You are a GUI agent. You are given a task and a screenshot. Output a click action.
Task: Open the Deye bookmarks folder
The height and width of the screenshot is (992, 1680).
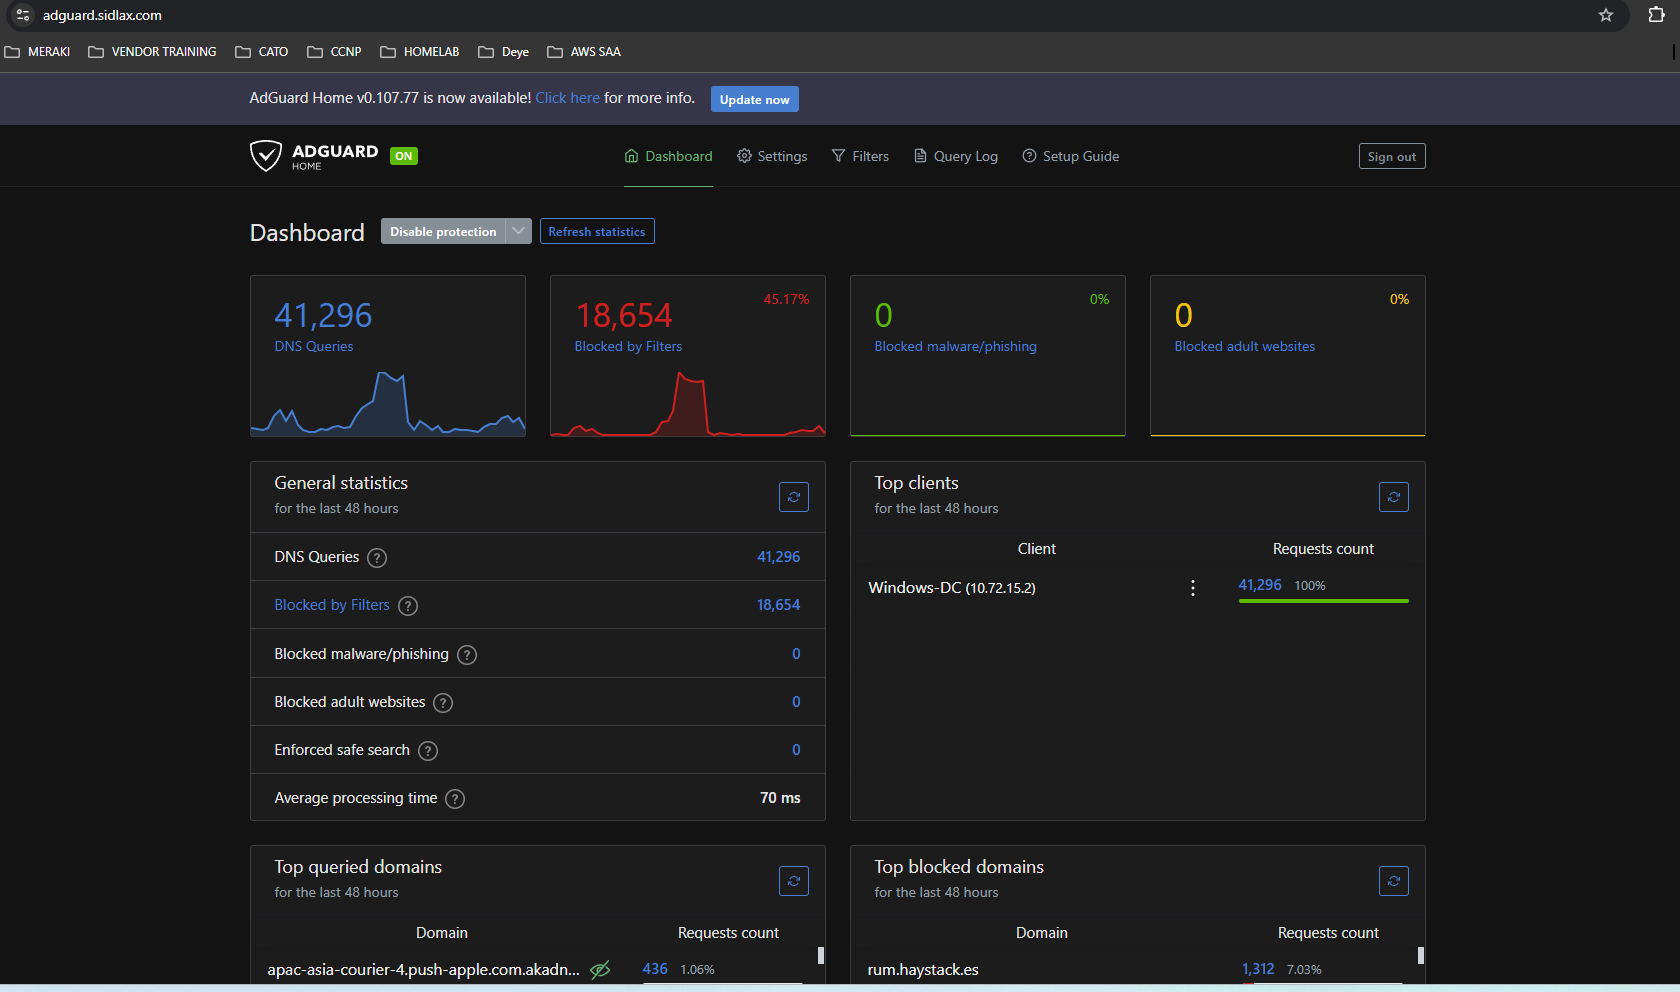(503, 52)
